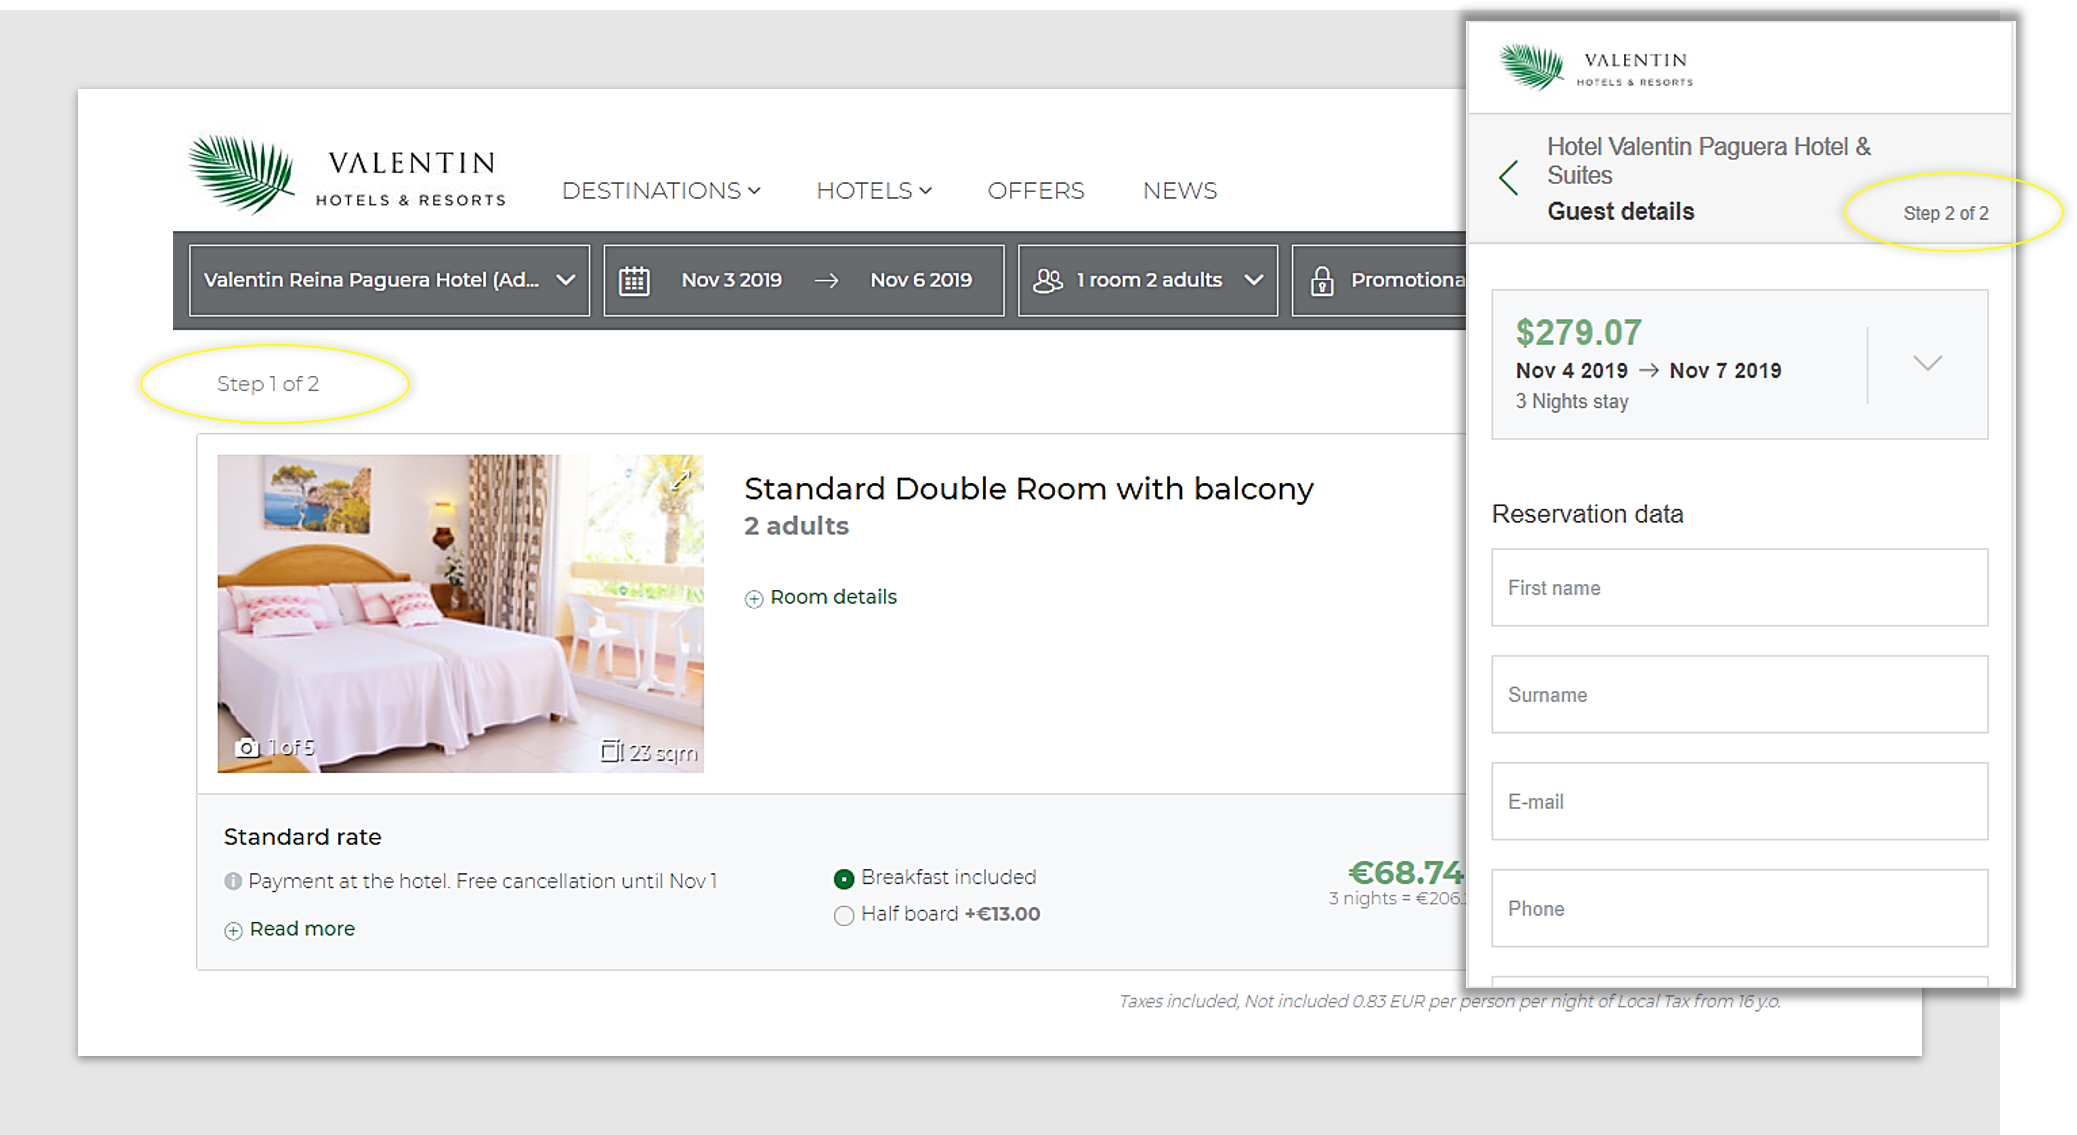Click the First name field
2077x1135 pixels.
(x=1739, y=587)
